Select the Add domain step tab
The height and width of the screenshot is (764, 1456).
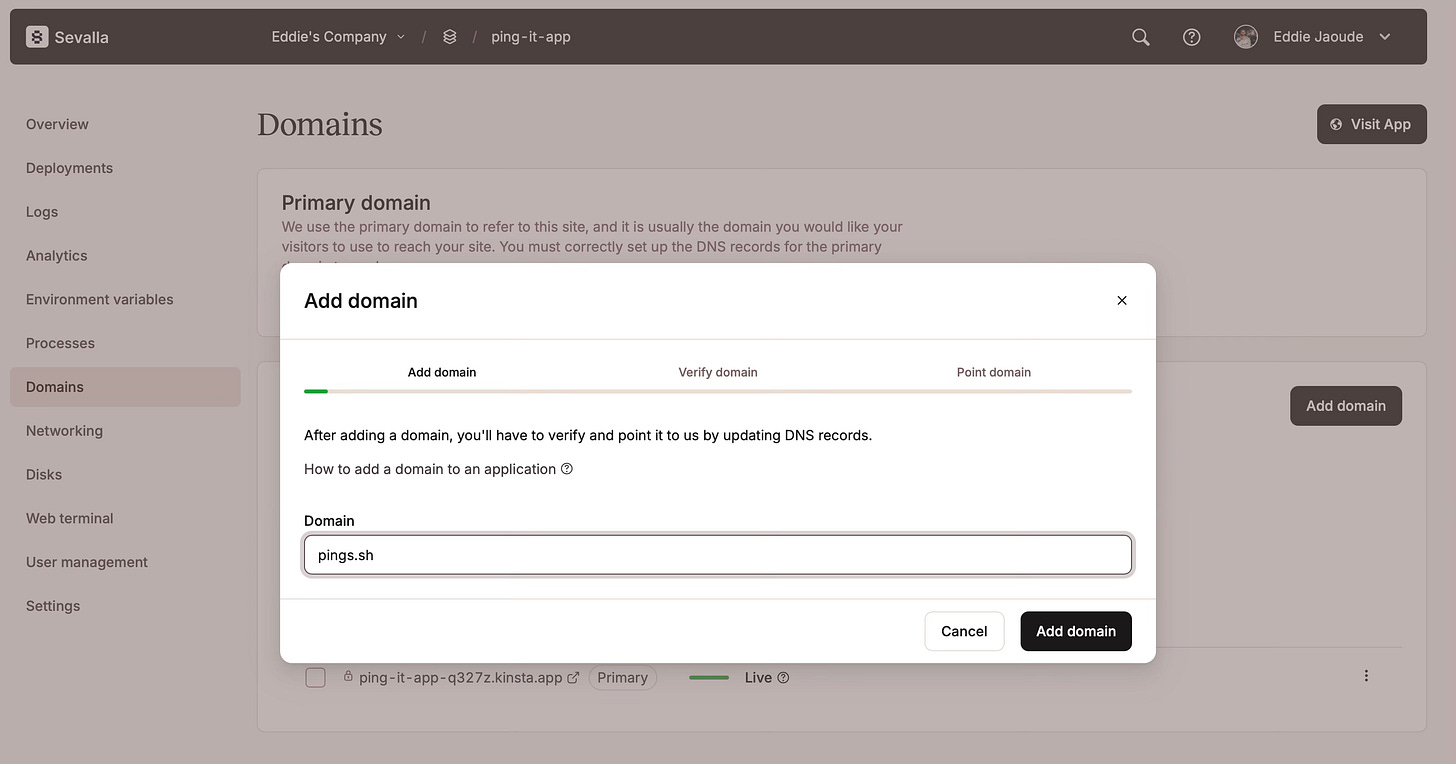[x=442, y=372]
